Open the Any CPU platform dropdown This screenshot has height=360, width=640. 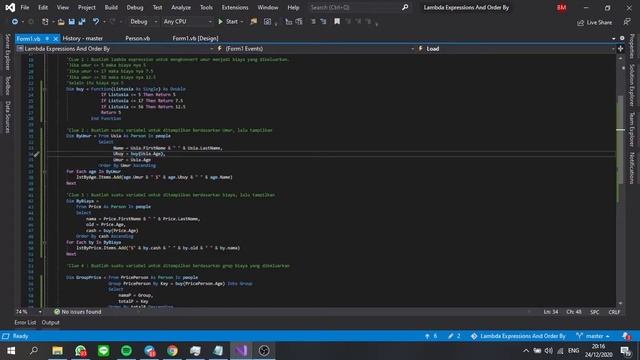187,22
